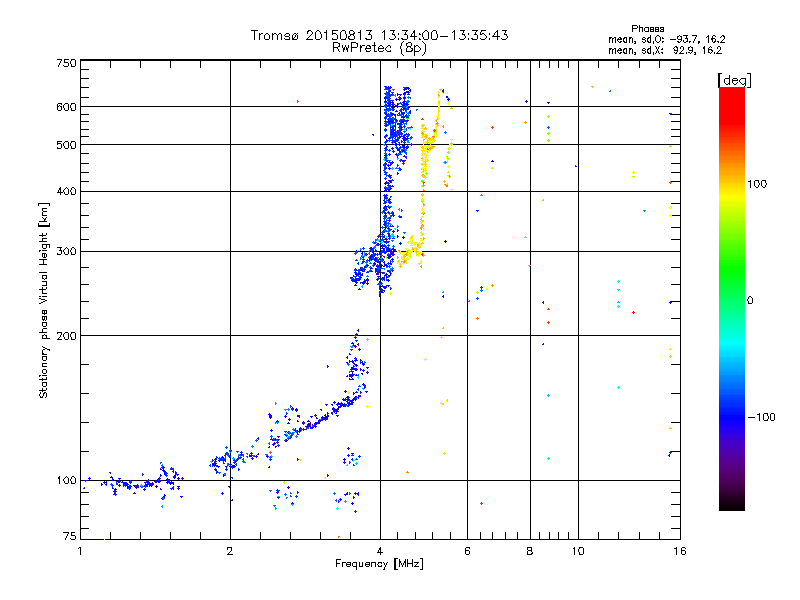The width and height of the screenshot is (800, 600).
Task: Click the "Phases" heading at top right
Action: pyautogui.click(x=647, y=29)
